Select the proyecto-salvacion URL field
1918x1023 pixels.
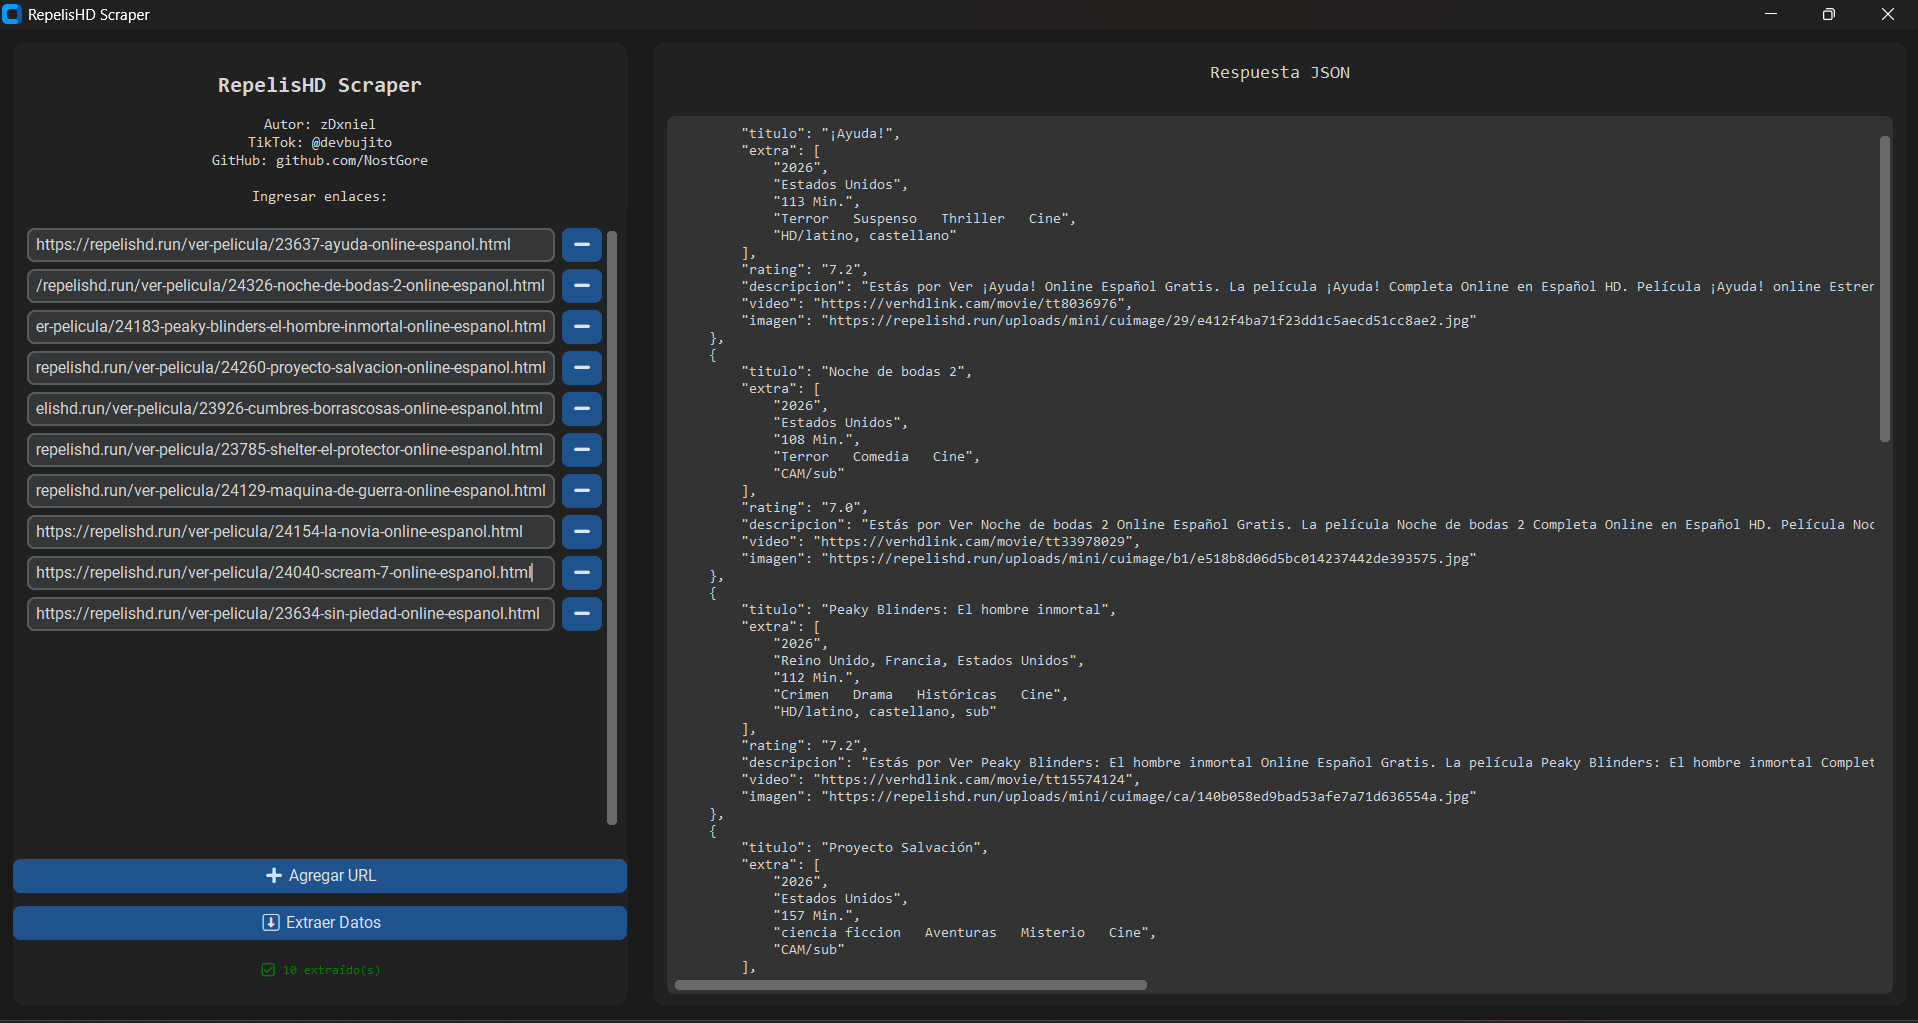pos(291,368)
